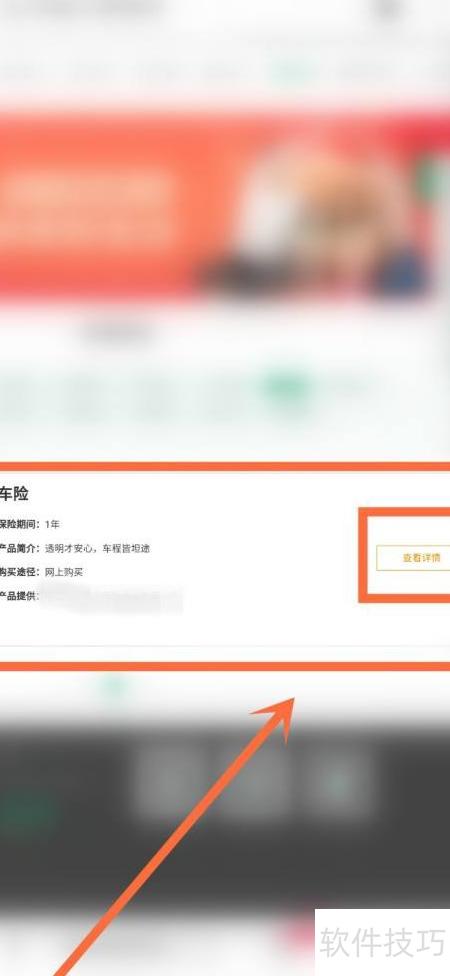Click the 保险期间 1年 line
Viewport: 450px width, 976px height.
(30, 524)
